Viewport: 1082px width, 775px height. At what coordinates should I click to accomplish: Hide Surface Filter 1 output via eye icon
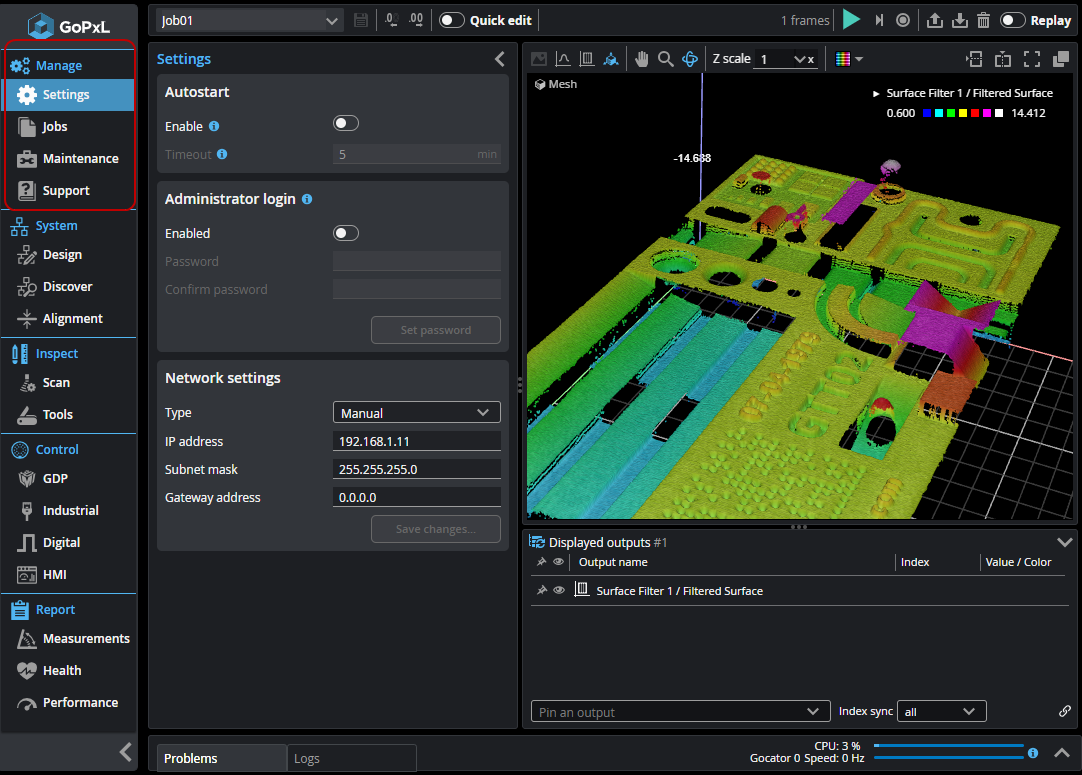pyautogui.click(x=559, y=590)
